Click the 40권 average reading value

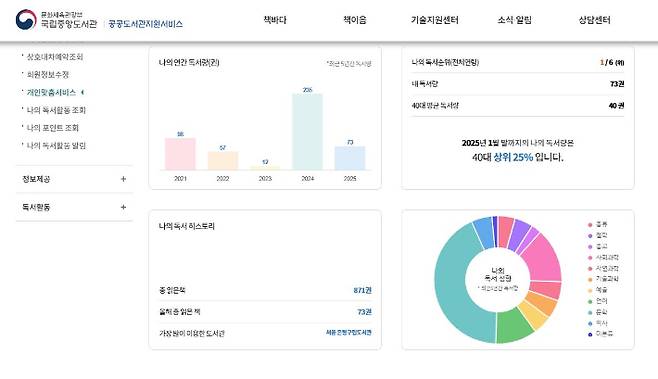[616, 105]
